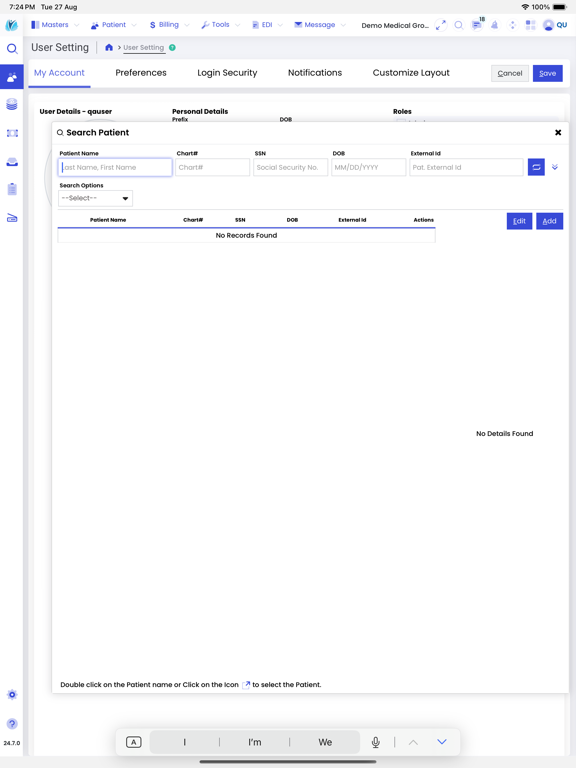The width and height of the screenshot is (576, 768).
Task: Open the help question mark icon
Action: click(x=12, y=724)
